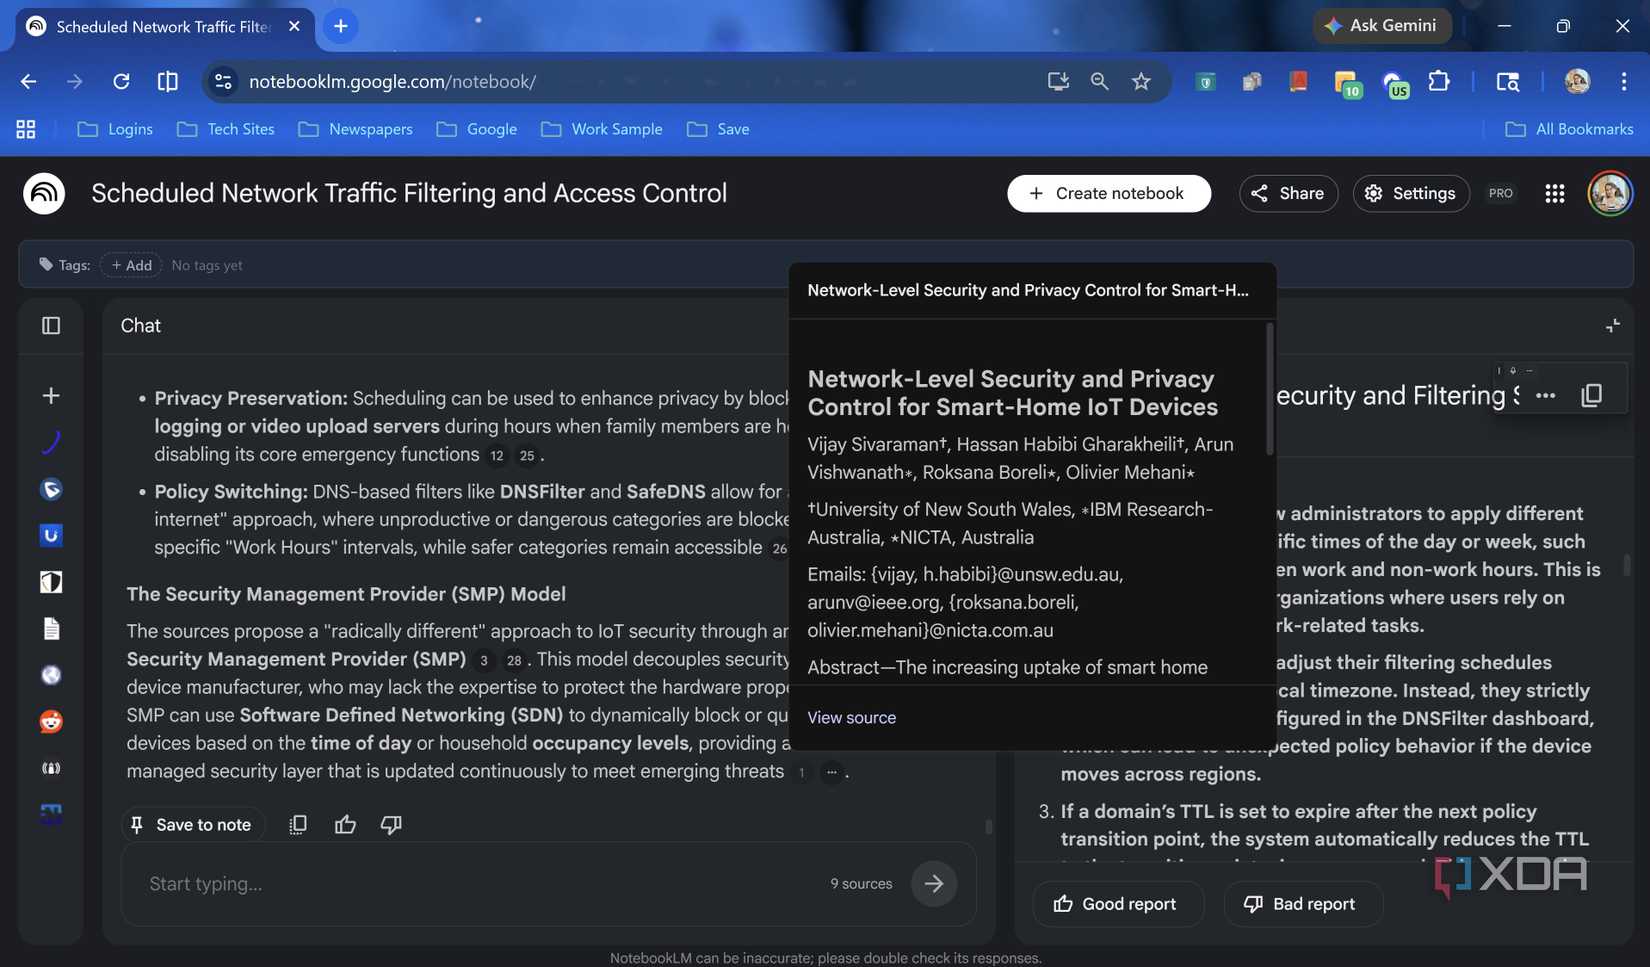
Task: Open the page zoom control in the address bar
Action: pyautogui.click(x=1099, y=81)
